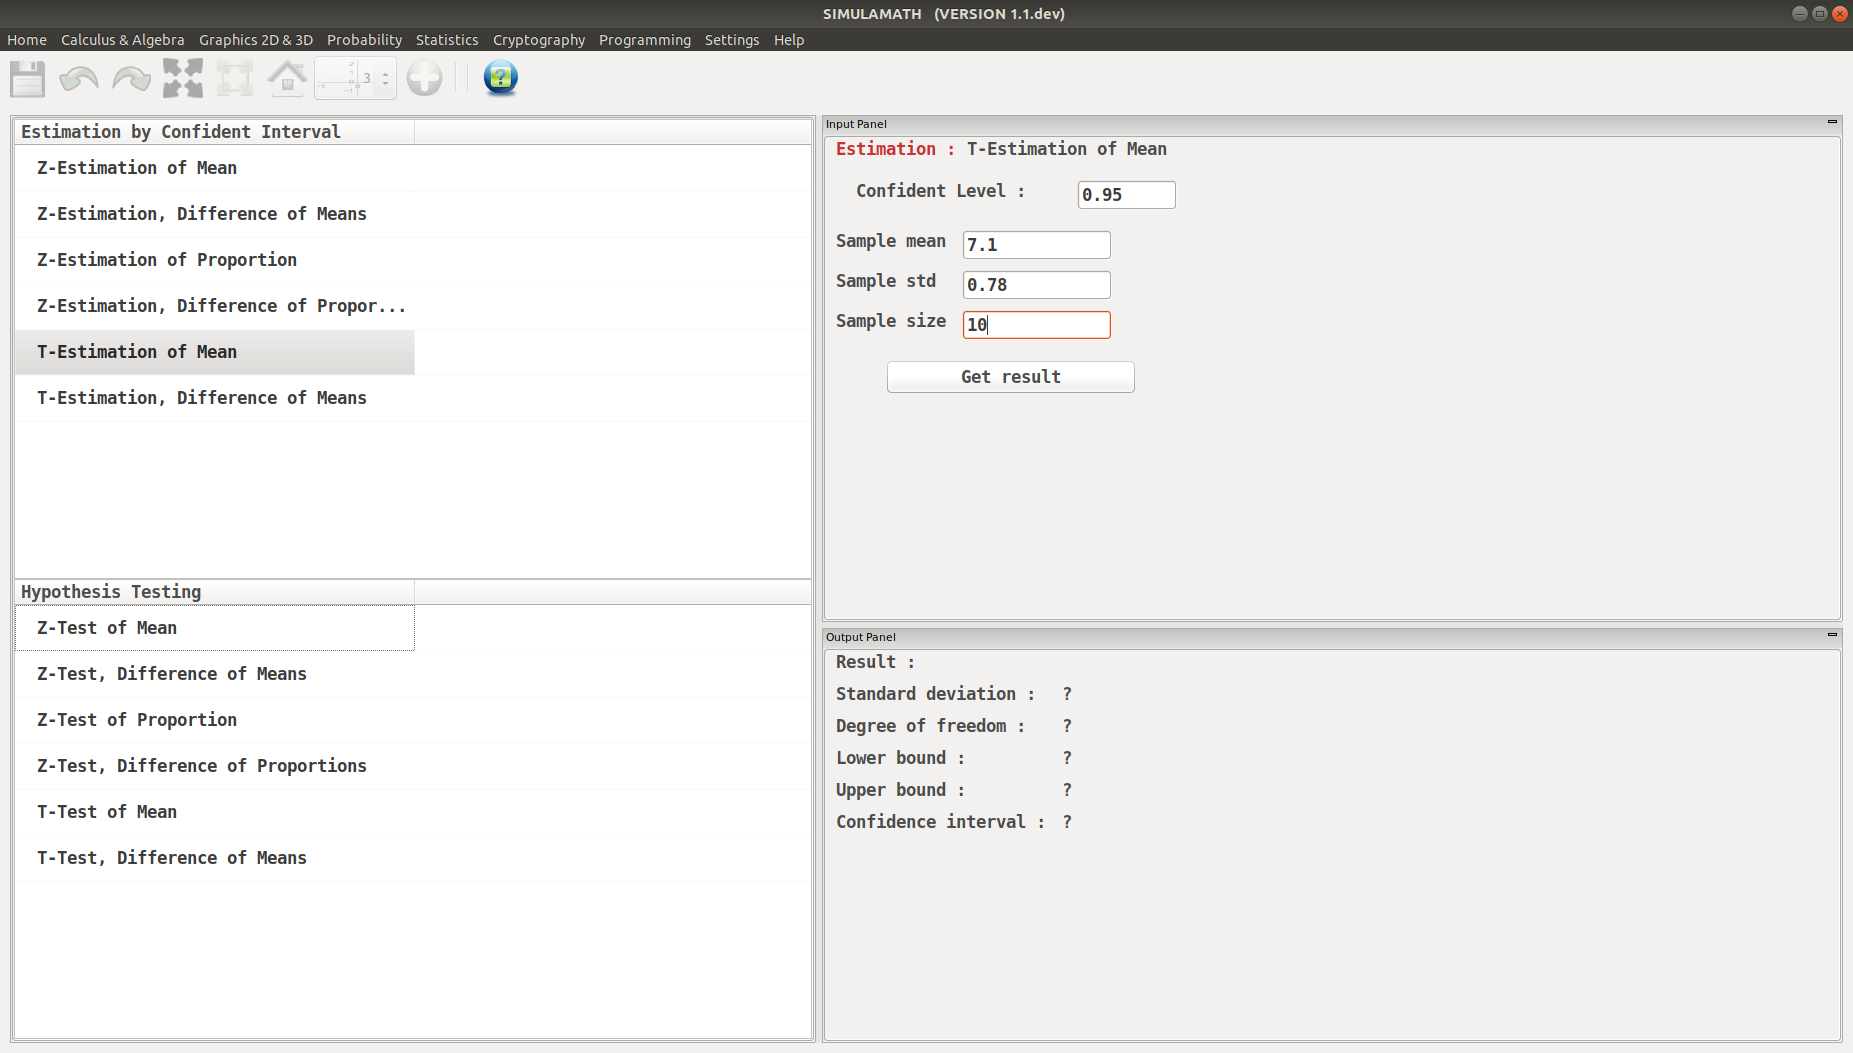
Task: Click the Estimation by Confident Interval header
Action: (x=215, y=132)
